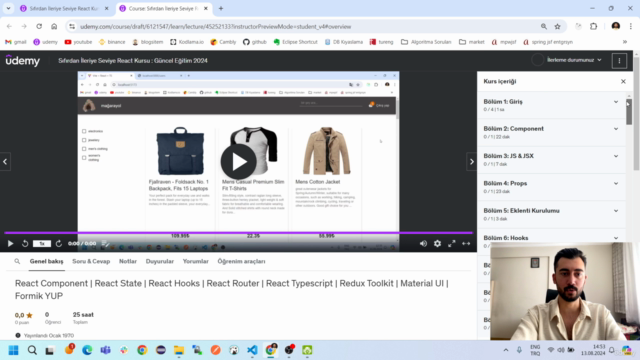Viewport: 640px width, 360px height.
Task: Expand Bölüm 5: Eklenti Kurulumu section
Action: (x=551, y=214)
